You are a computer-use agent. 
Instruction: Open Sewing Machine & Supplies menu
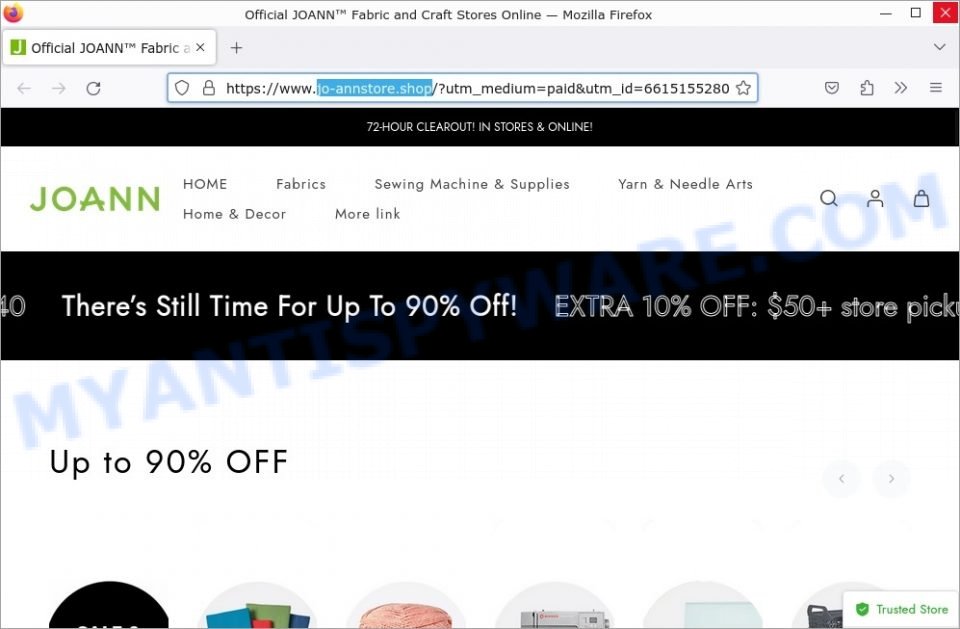(472, 184)
